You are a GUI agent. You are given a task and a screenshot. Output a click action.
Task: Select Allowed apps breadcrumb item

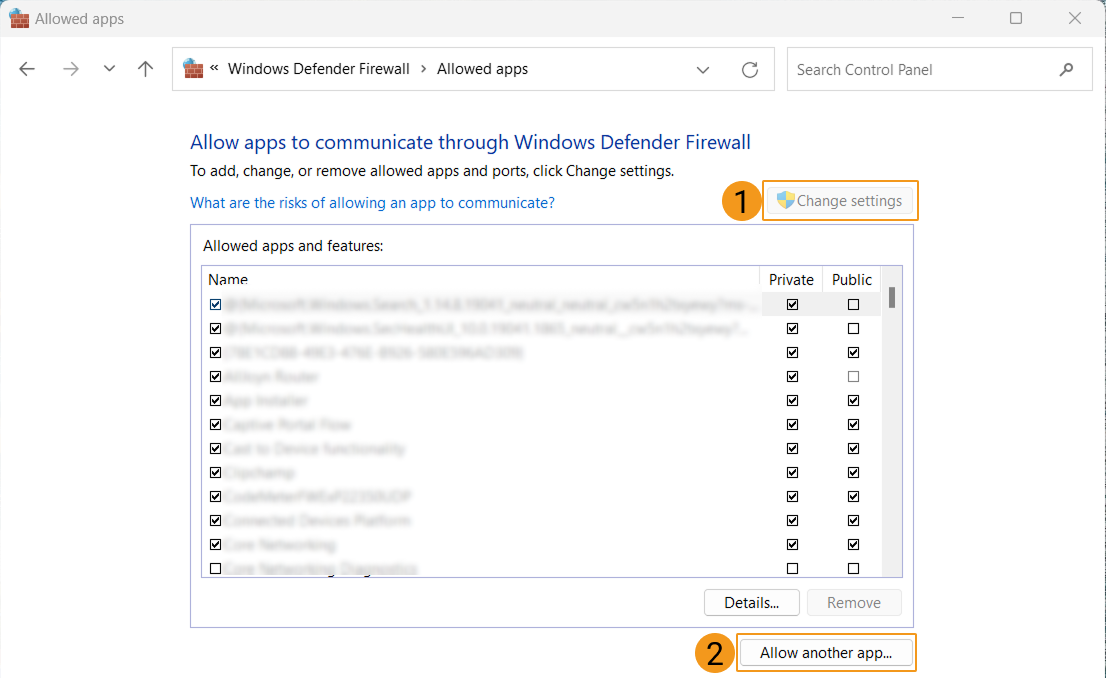point(482,69)
